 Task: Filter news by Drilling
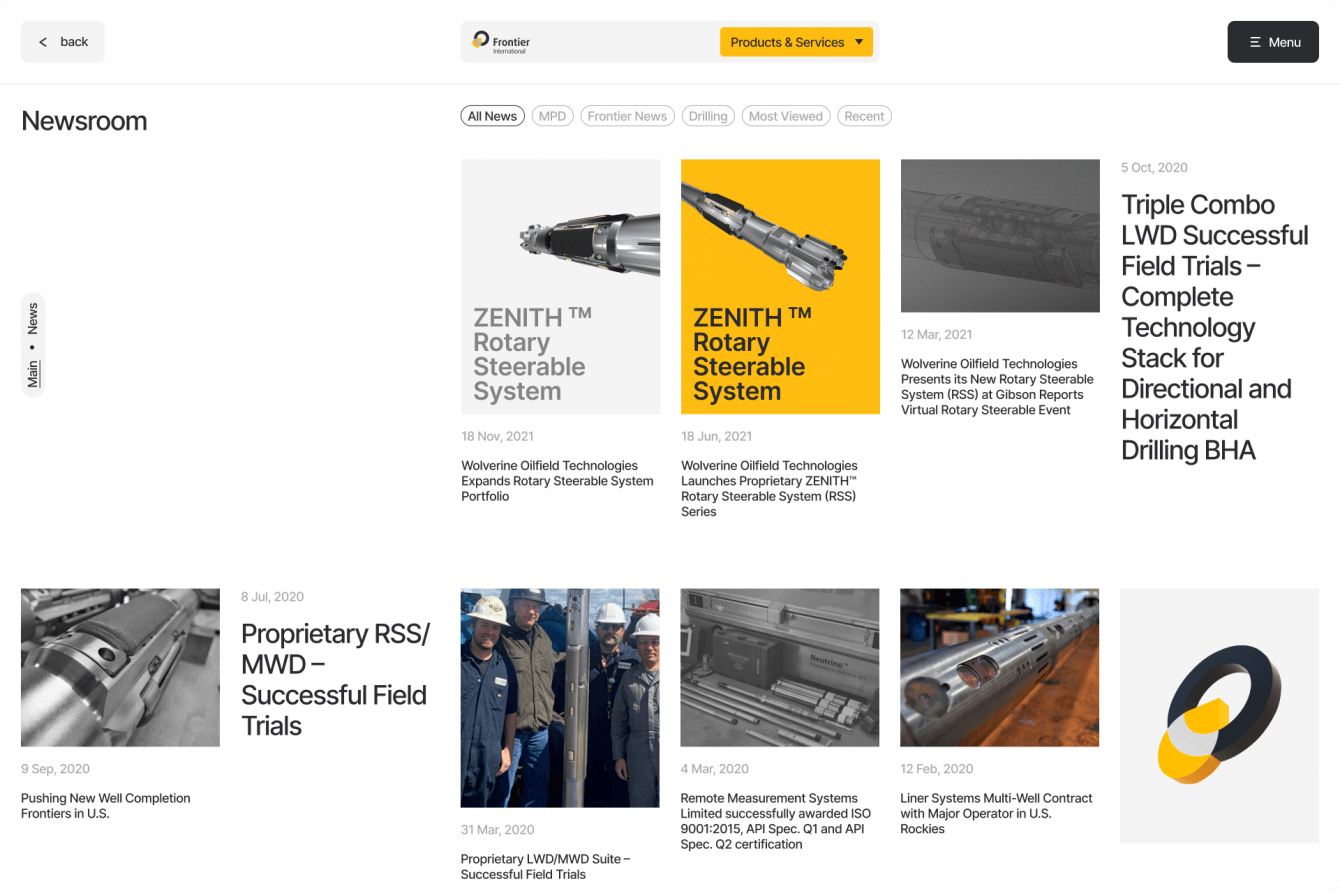click(708, 116)
